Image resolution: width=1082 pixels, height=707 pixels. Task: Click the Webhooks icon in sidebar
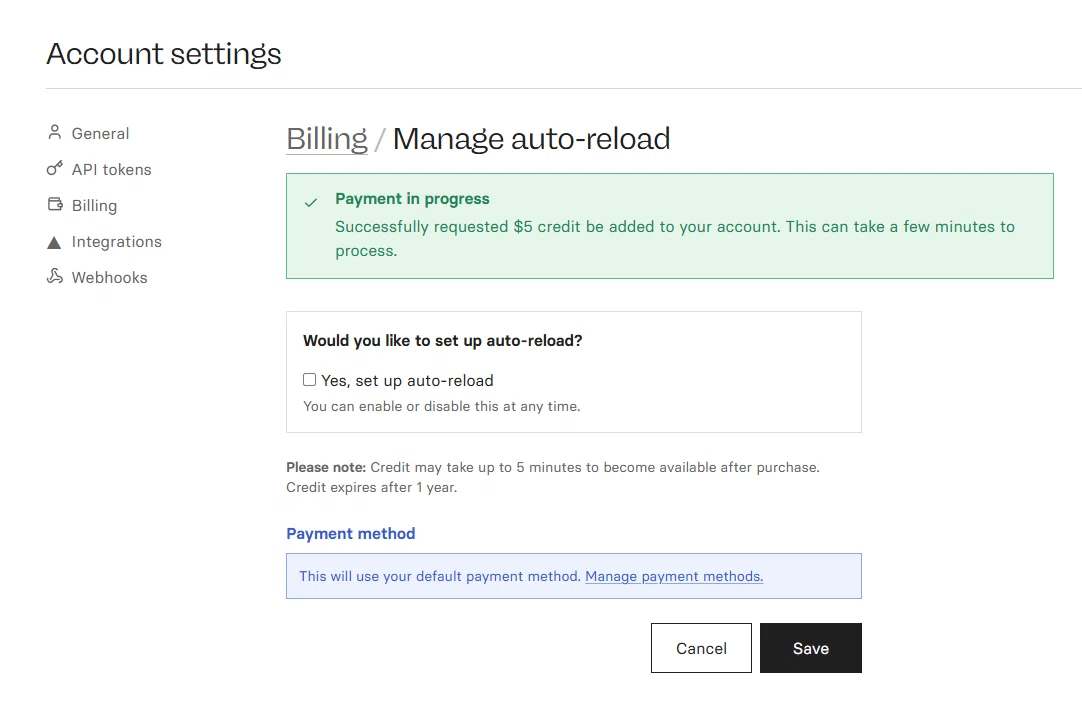click(55, 277)
